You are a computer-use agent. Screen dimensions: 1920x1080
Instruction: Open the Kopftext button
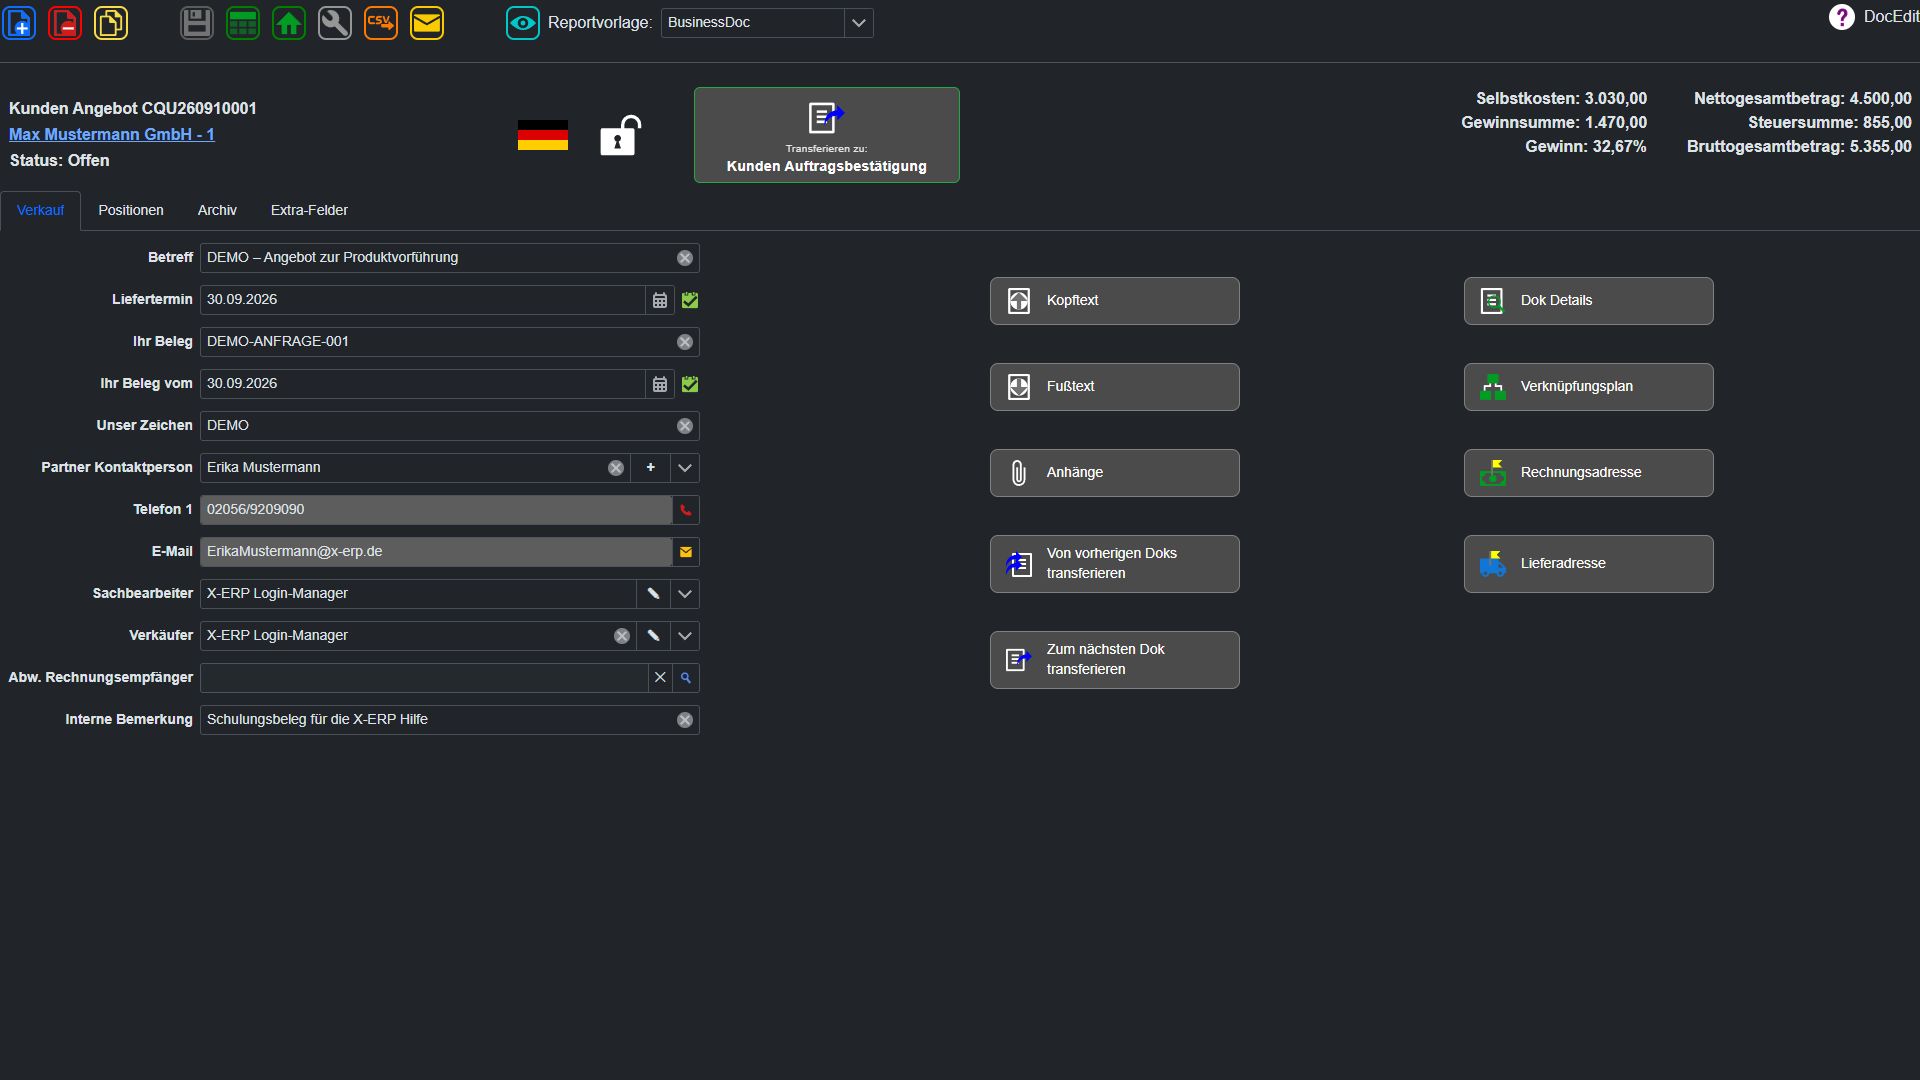point(1115,301)
